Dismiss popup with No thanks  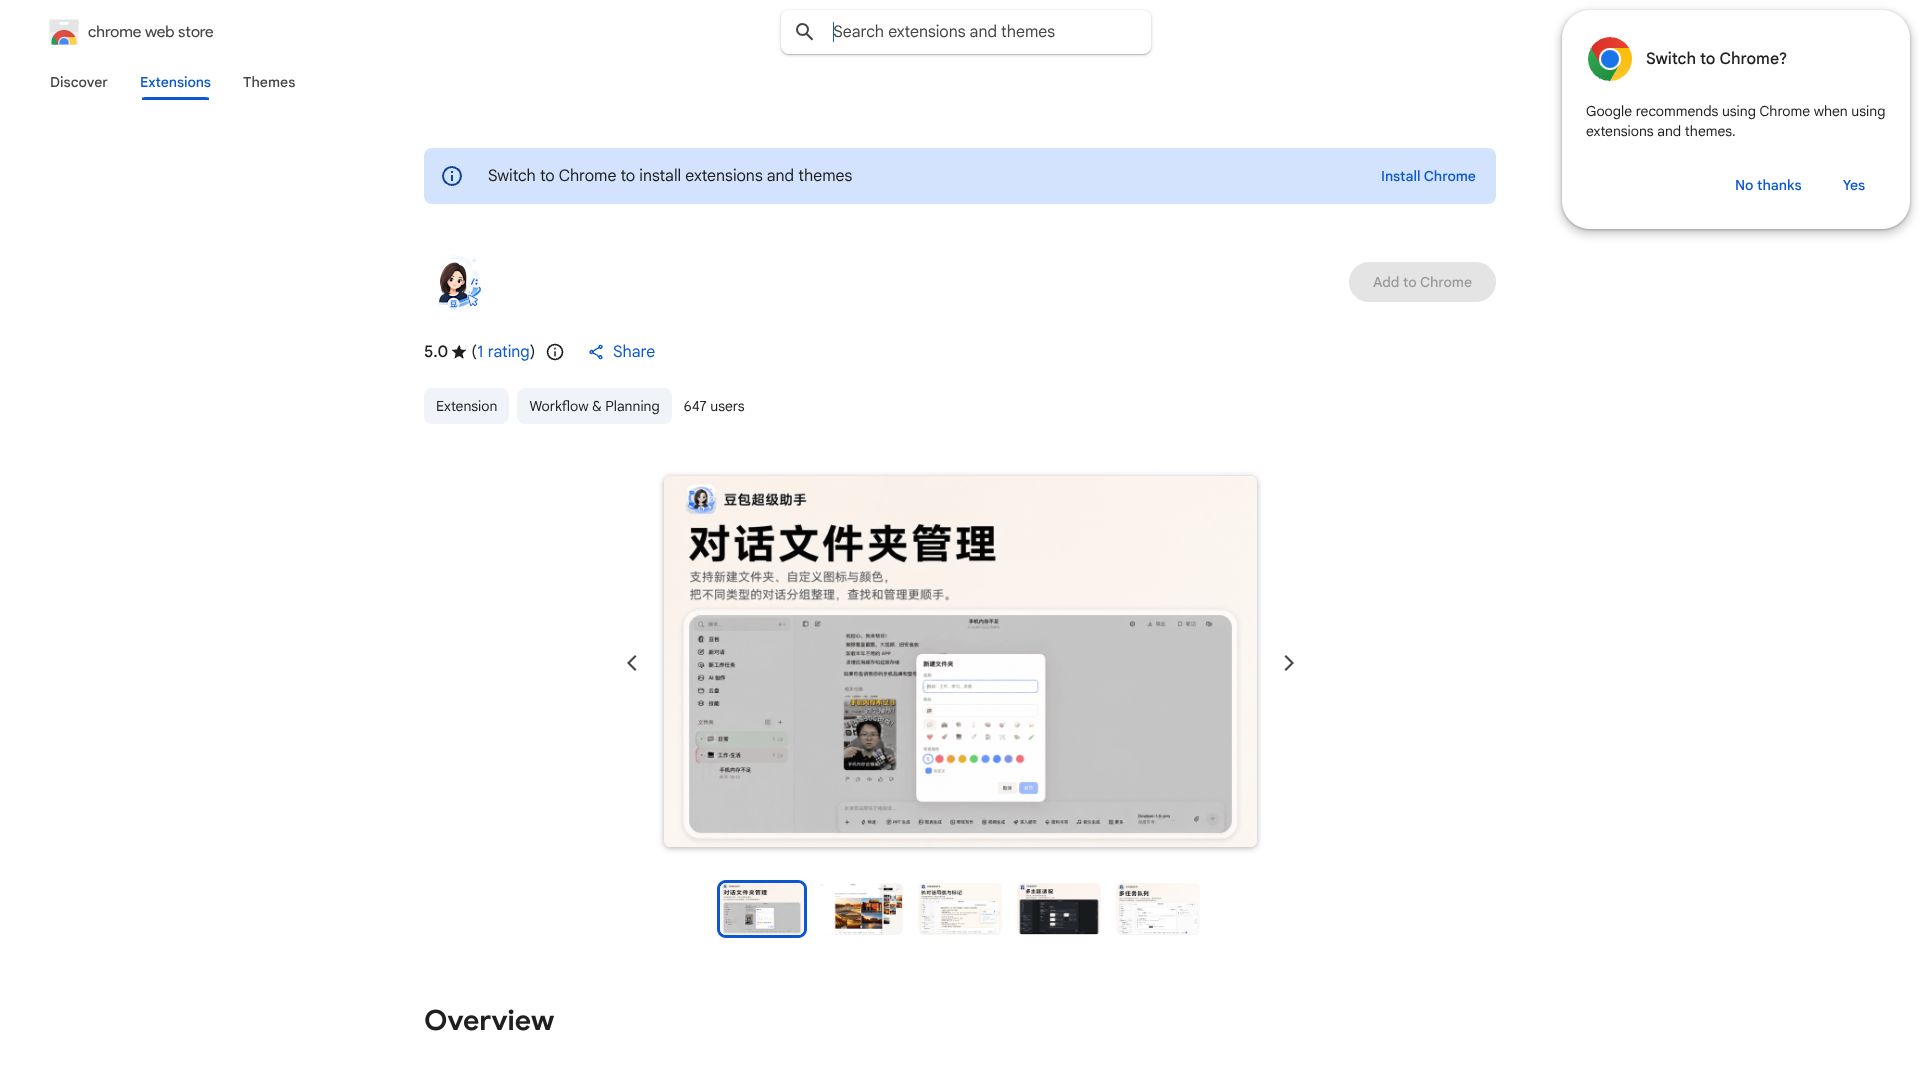click(1768, 185)
